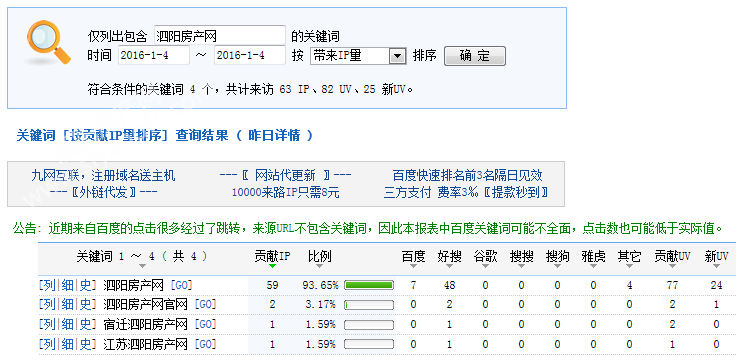Click 细 link for row 宿迁泗阳房产网

67,324
